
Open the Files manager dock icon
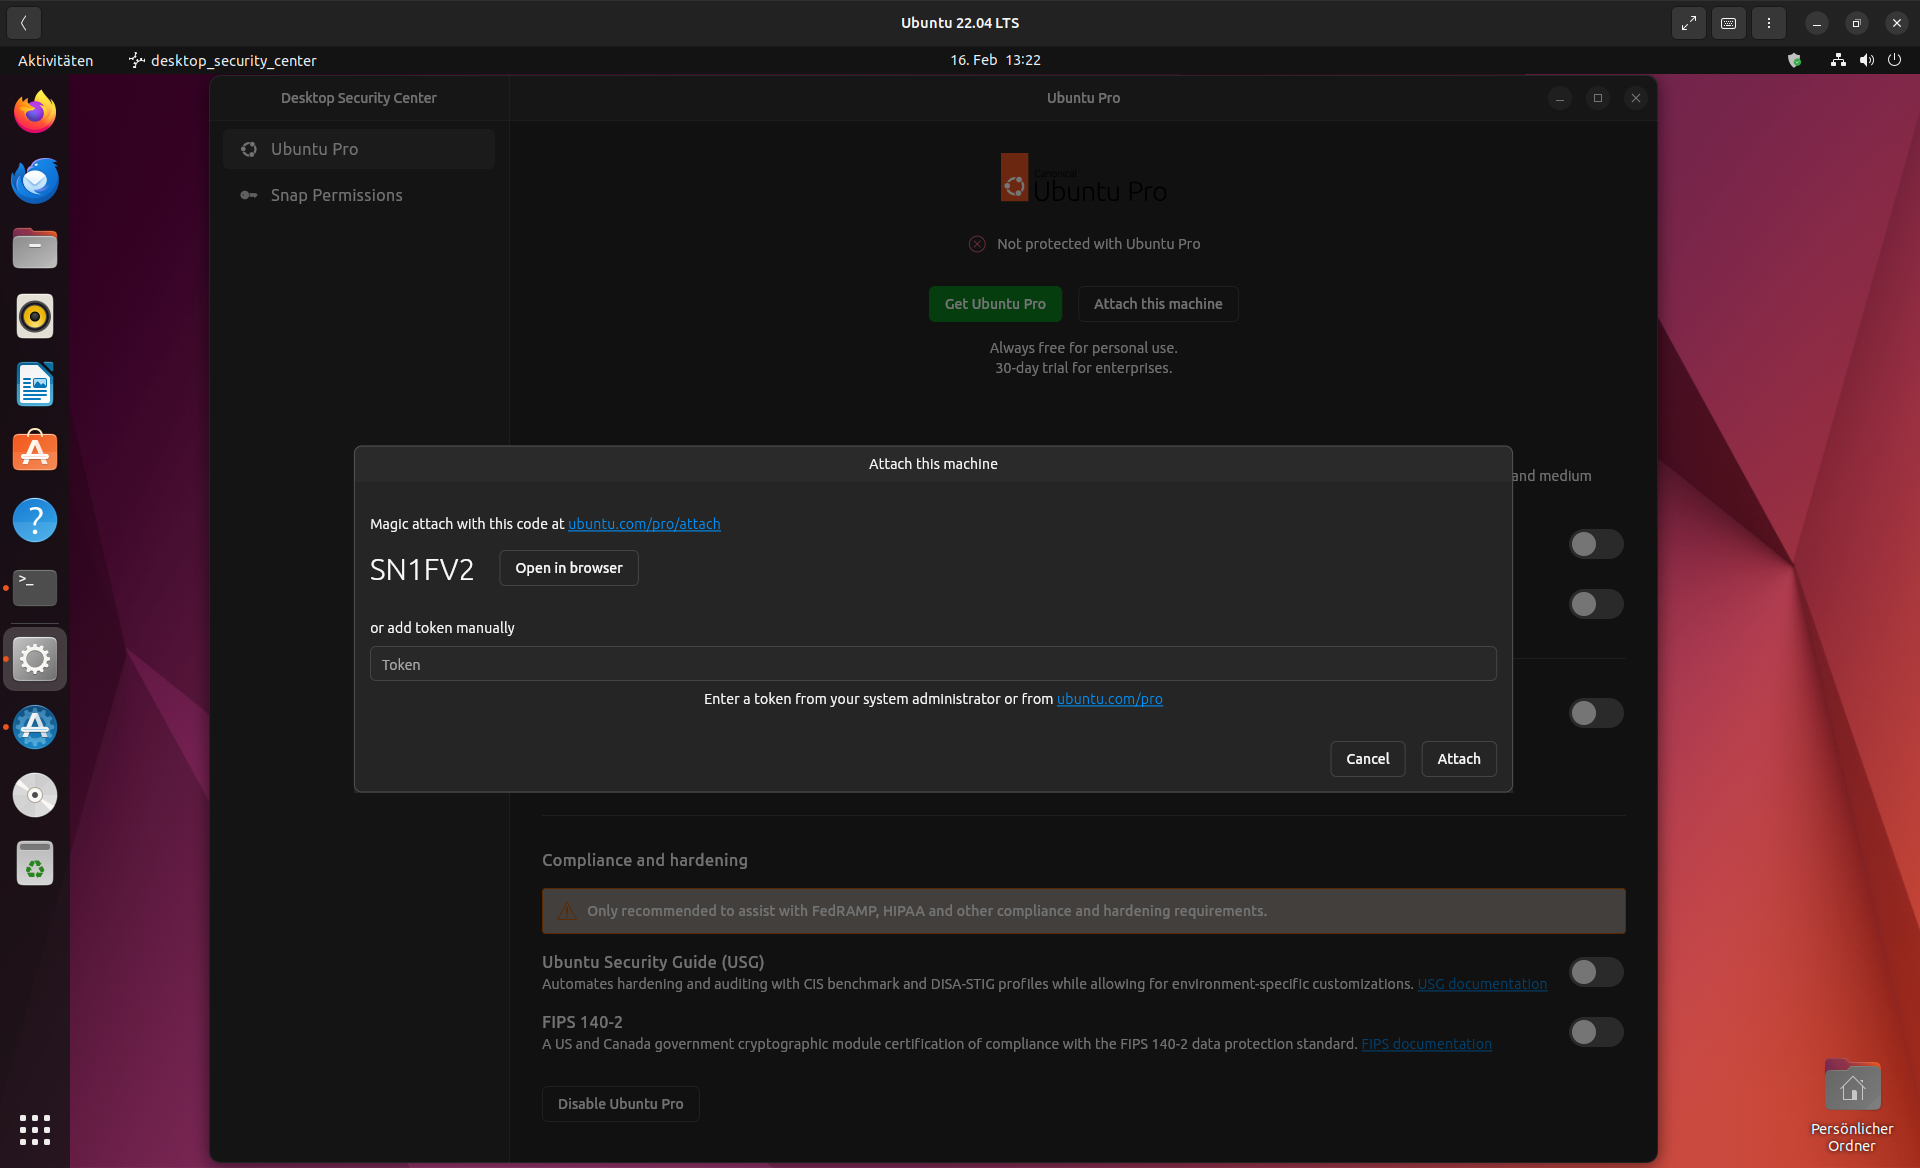pos(35,248)
